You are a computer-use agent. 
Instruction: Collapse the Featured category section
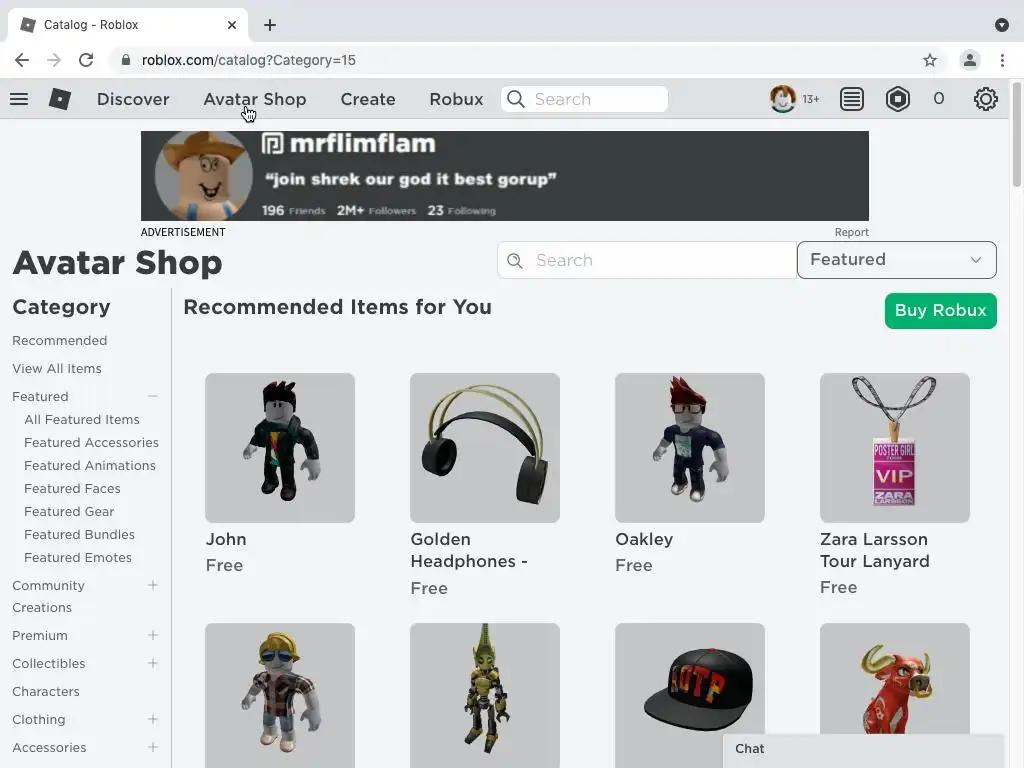click(x=153, y=396)
